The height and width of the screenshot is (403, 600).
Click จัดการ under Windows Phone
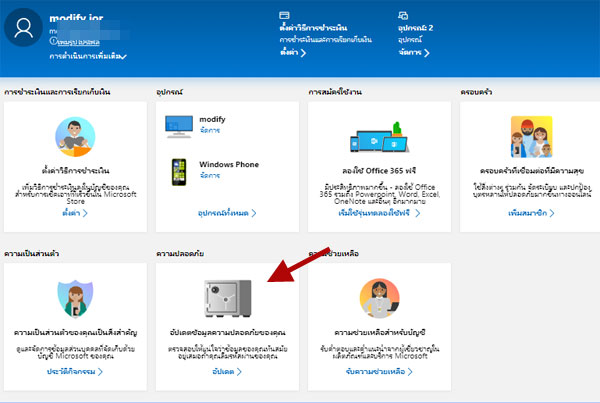click(210, 175)
